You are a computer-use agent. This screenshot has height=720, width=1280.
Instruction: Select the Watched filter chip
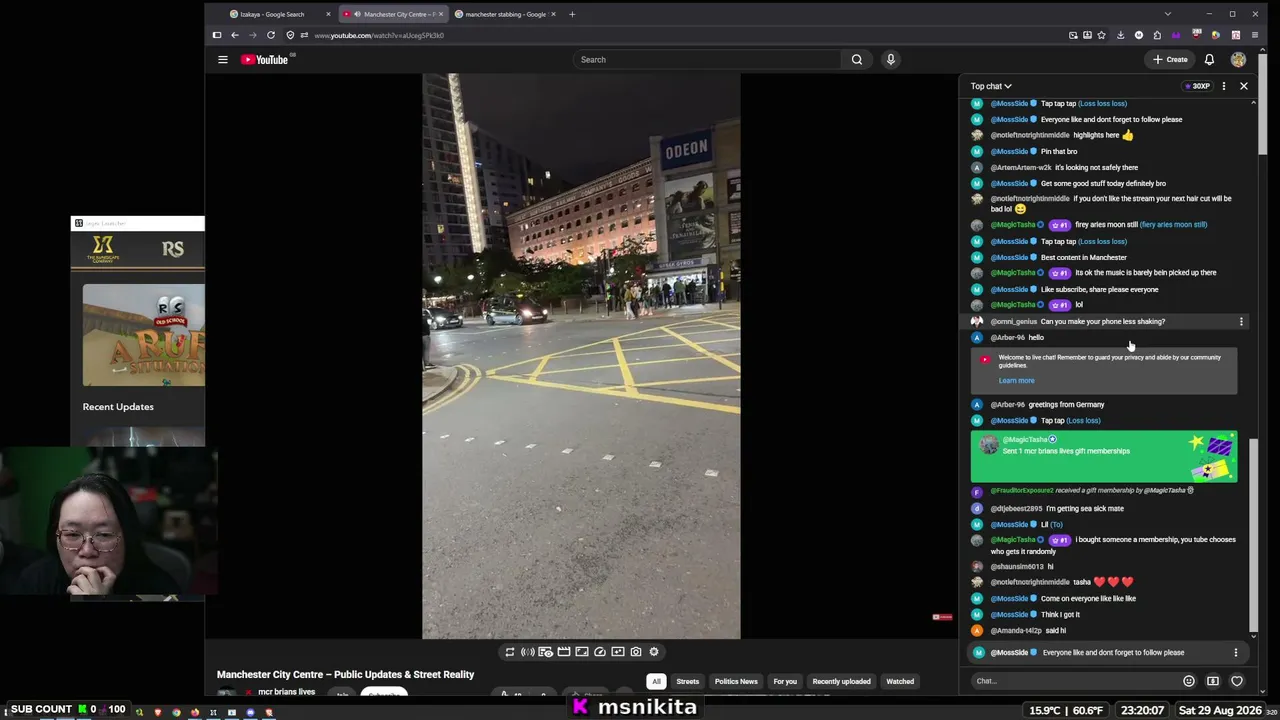pos(900,682)
